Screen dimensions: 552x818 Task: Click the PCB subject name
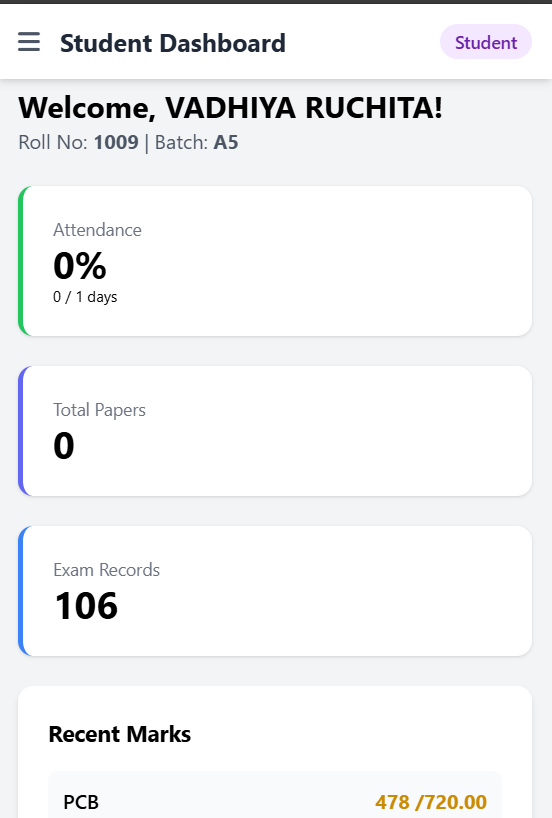[x=81, y=802]
